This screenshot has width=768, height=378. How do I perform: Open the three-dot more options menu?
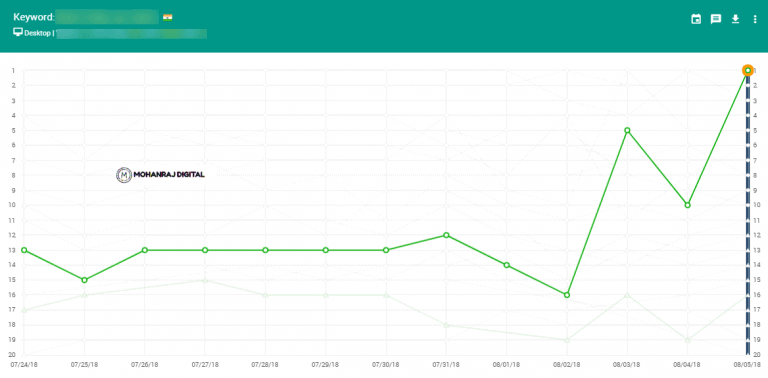(755, 19)
